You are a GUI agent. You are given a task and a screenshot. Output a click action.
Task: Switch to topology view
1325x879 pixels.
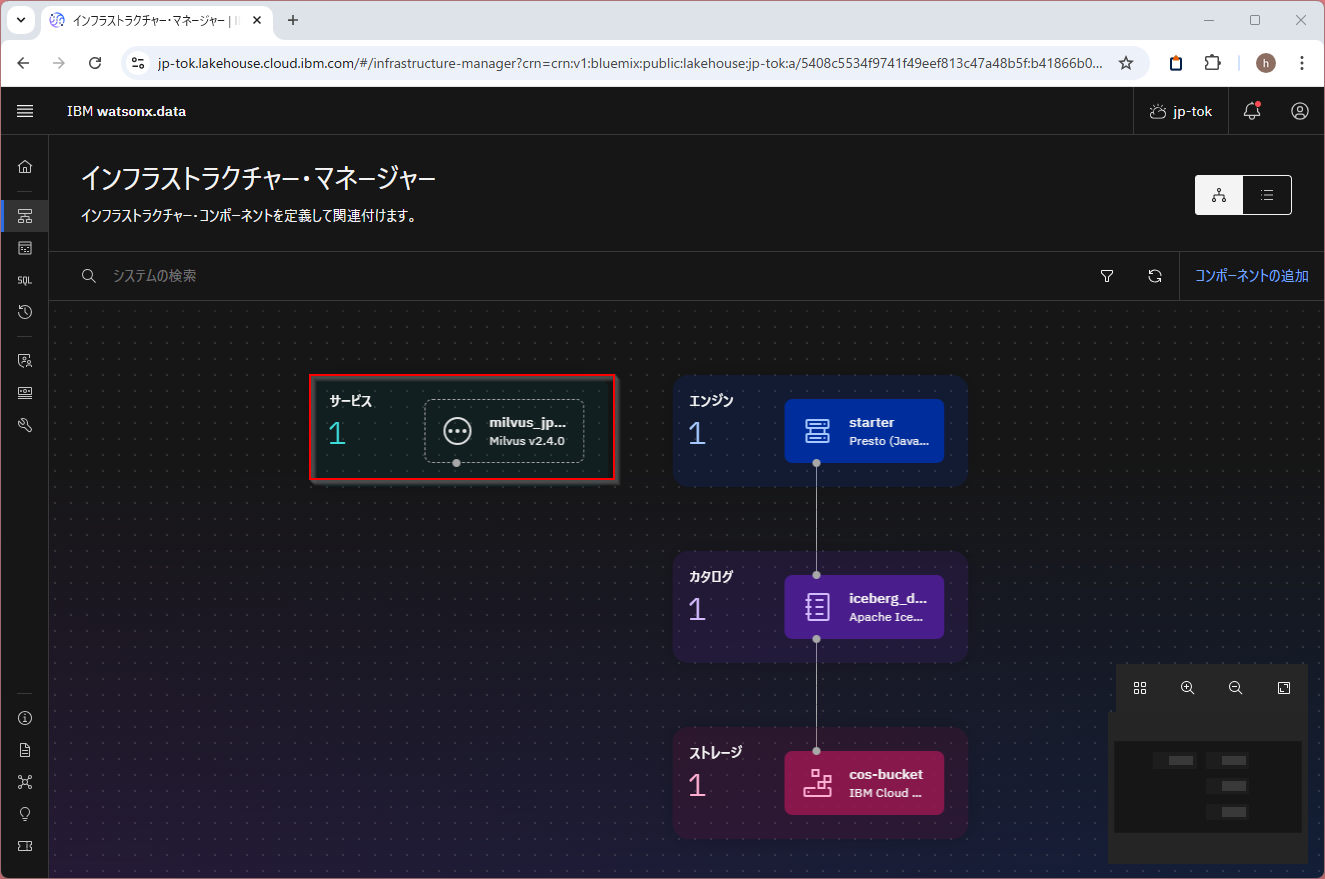point(1219,195)
